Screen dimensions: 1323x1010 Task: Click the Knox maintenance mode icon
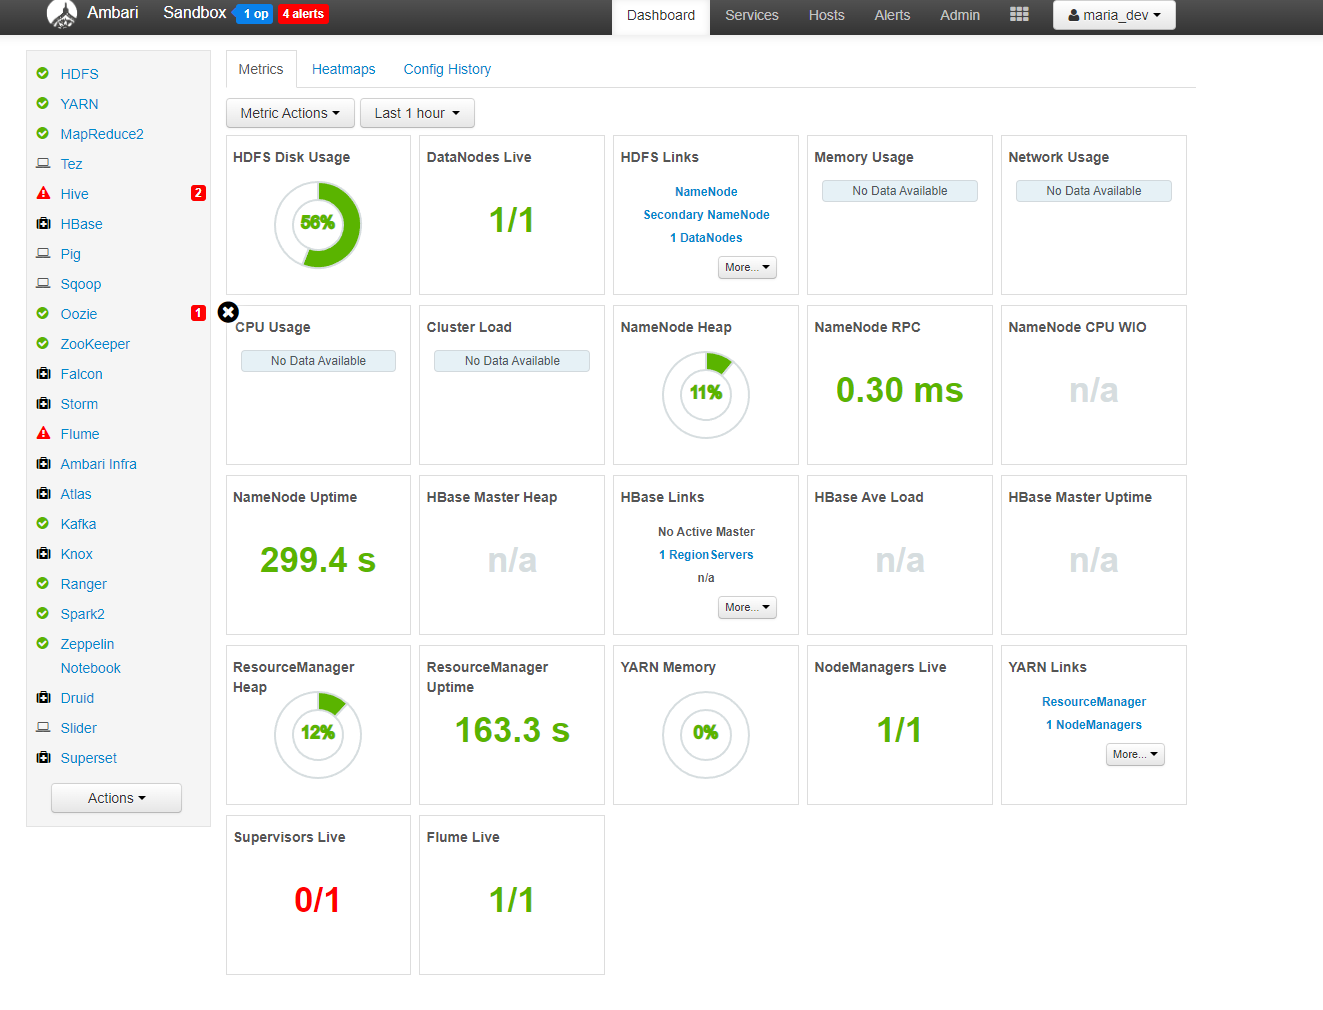(x=43, y=553)
